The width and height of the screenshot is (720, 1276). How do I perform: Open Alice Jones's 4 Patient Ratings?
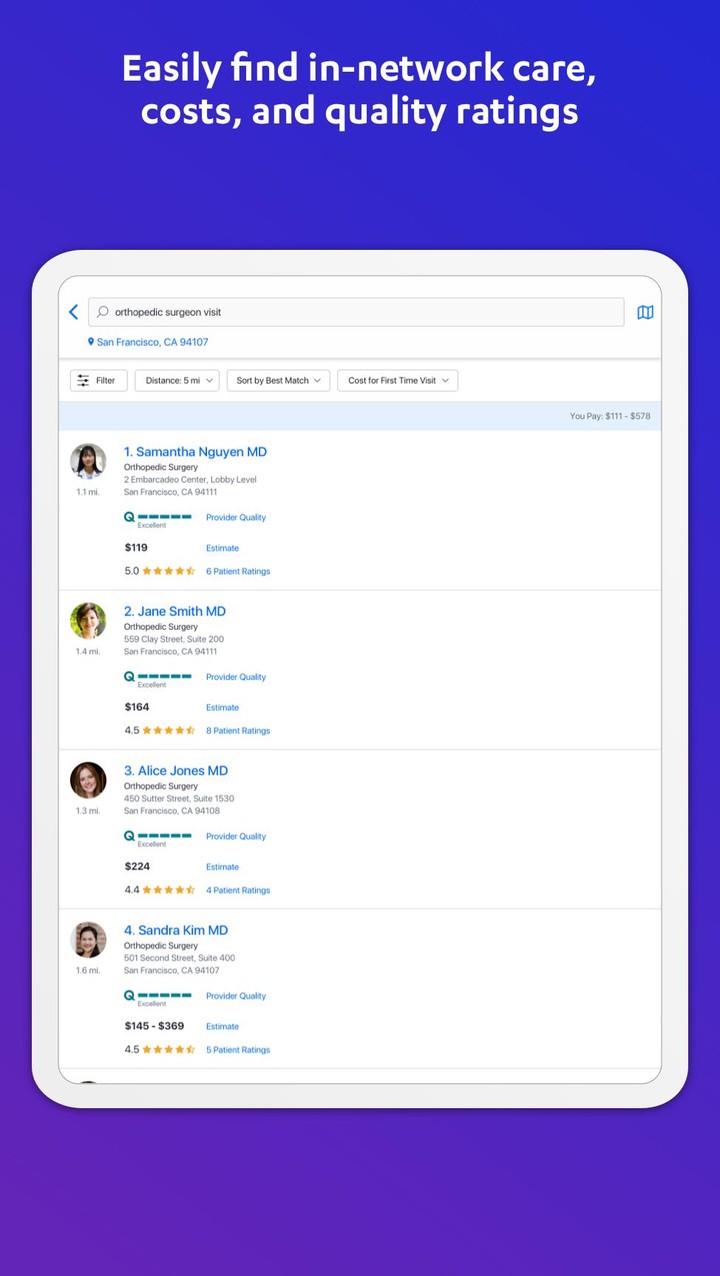[x=238, y=890]
